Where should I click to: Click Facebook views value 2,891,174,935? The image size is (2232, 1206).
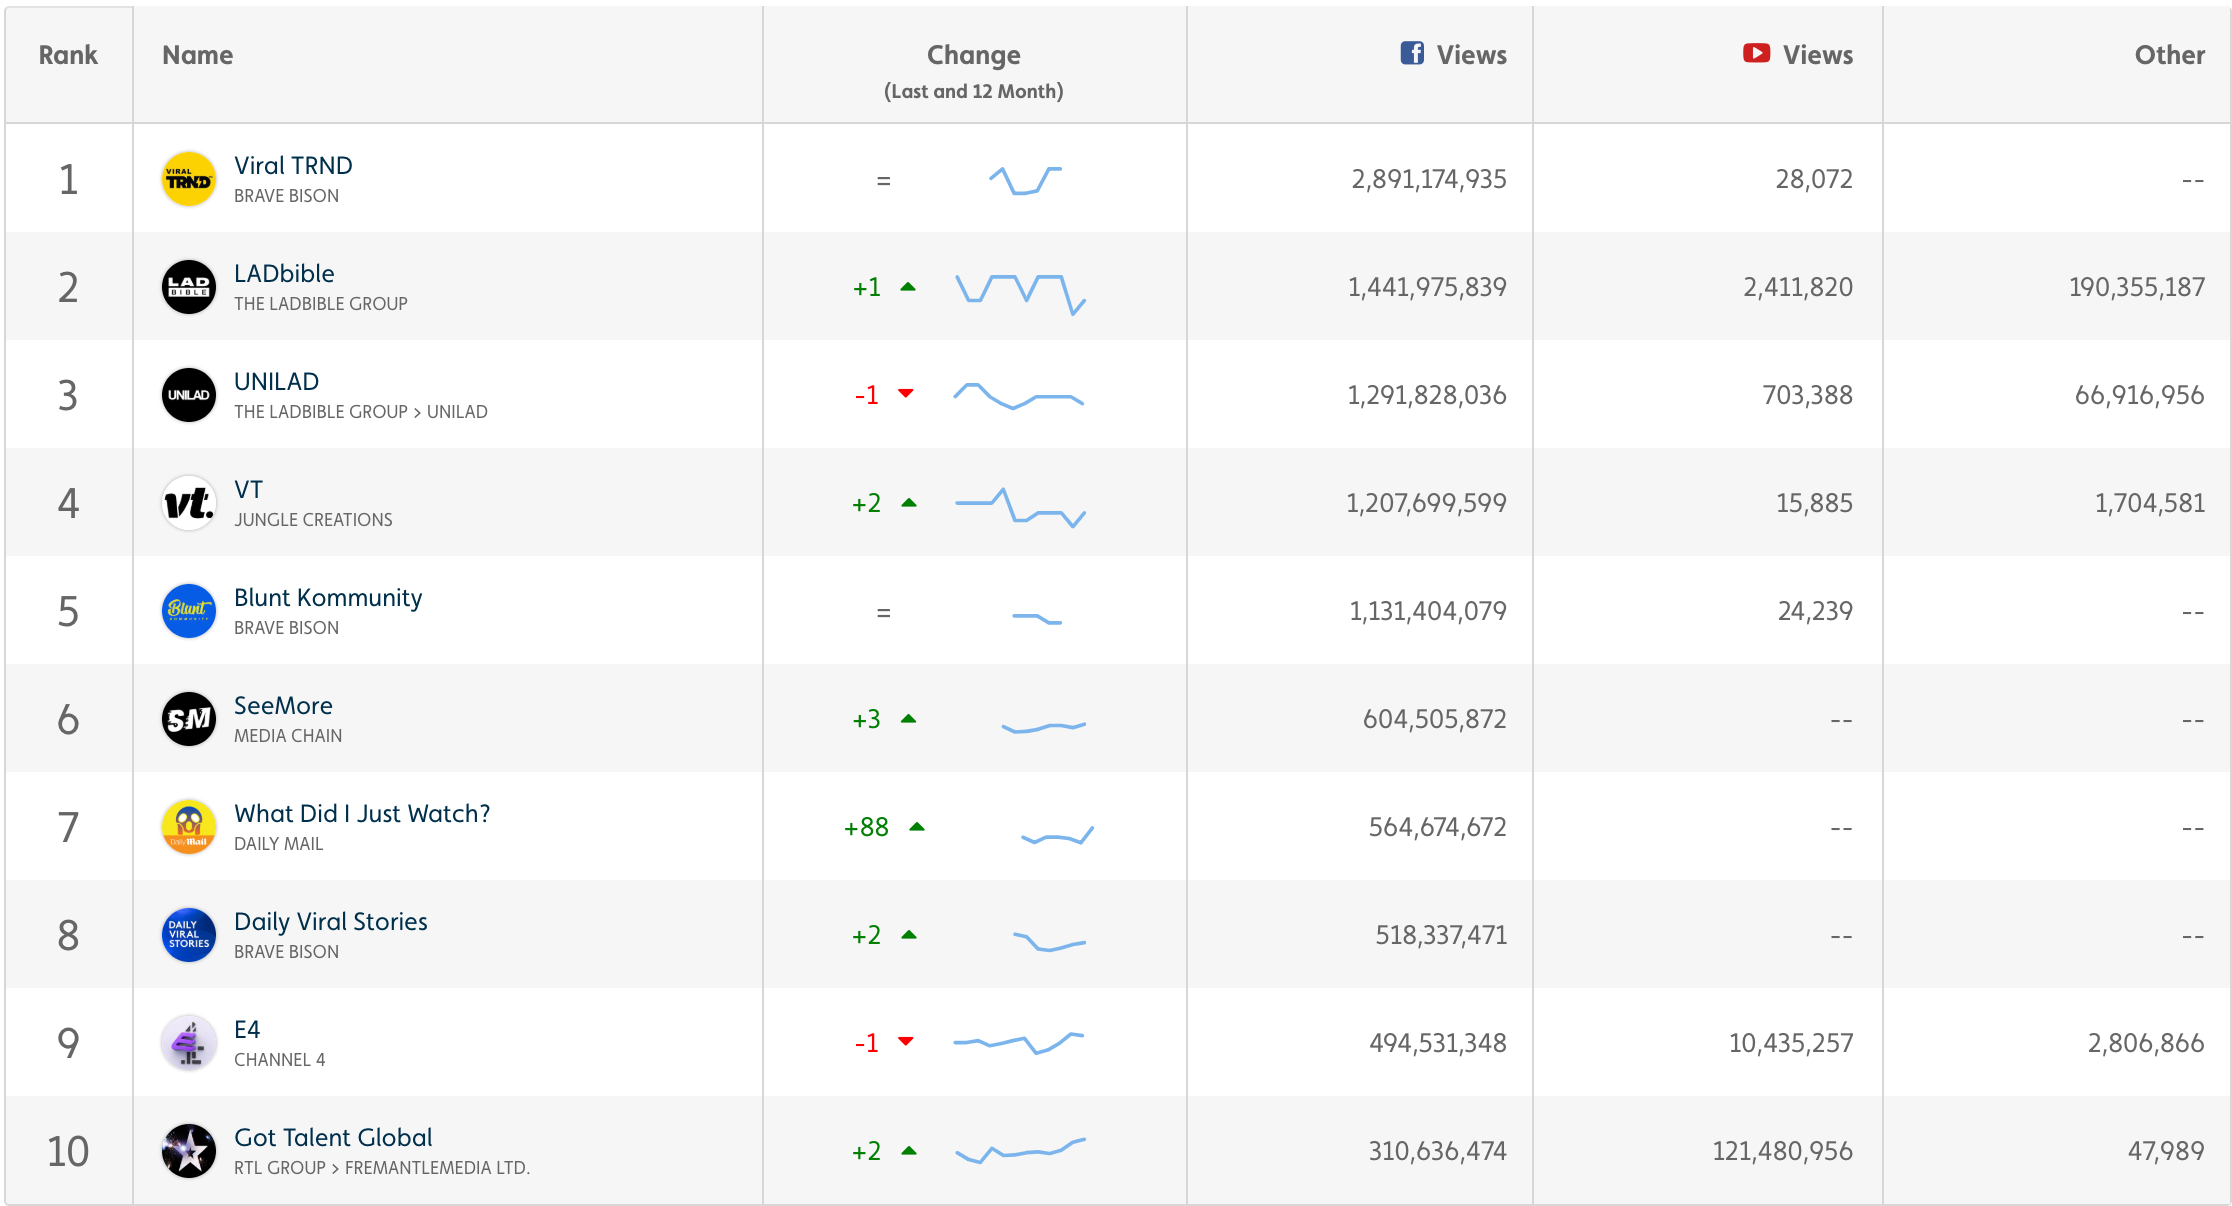click(1429, 179)
